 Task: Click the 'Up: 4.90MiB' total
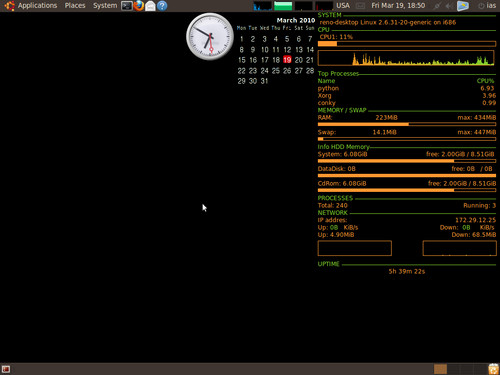[336, 235]
